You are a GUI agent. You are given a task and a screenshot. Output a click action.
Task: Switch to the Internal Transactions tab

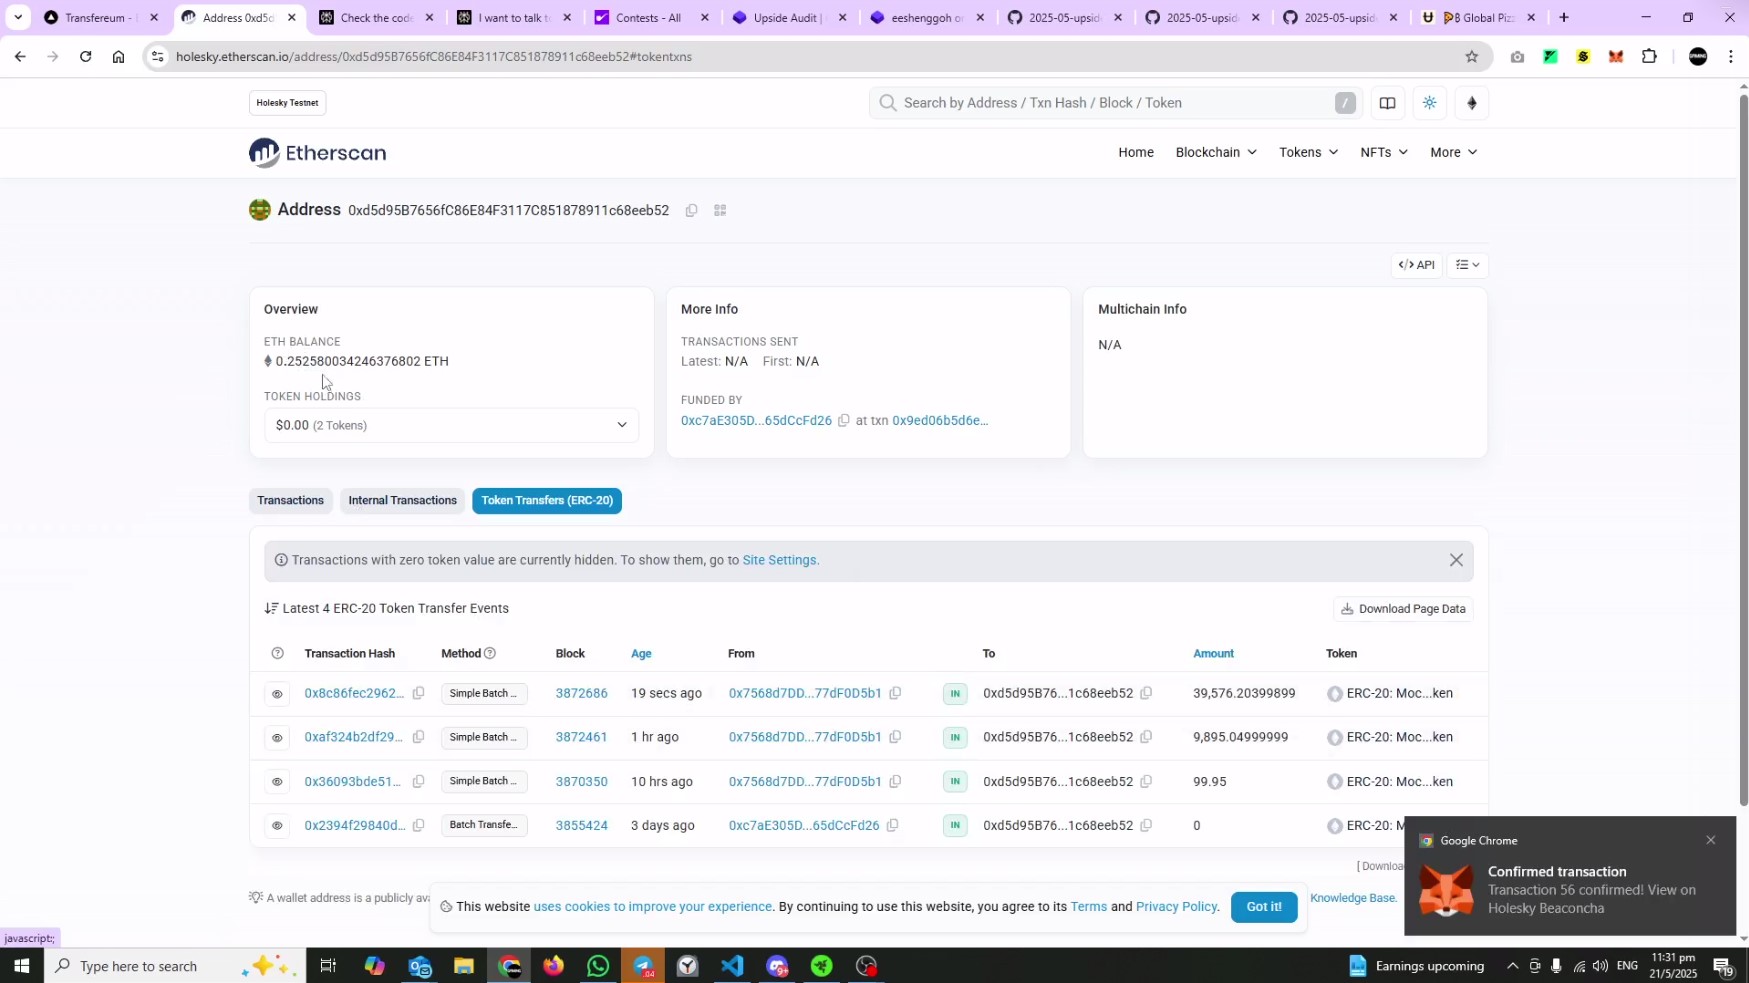pos(402,501)
